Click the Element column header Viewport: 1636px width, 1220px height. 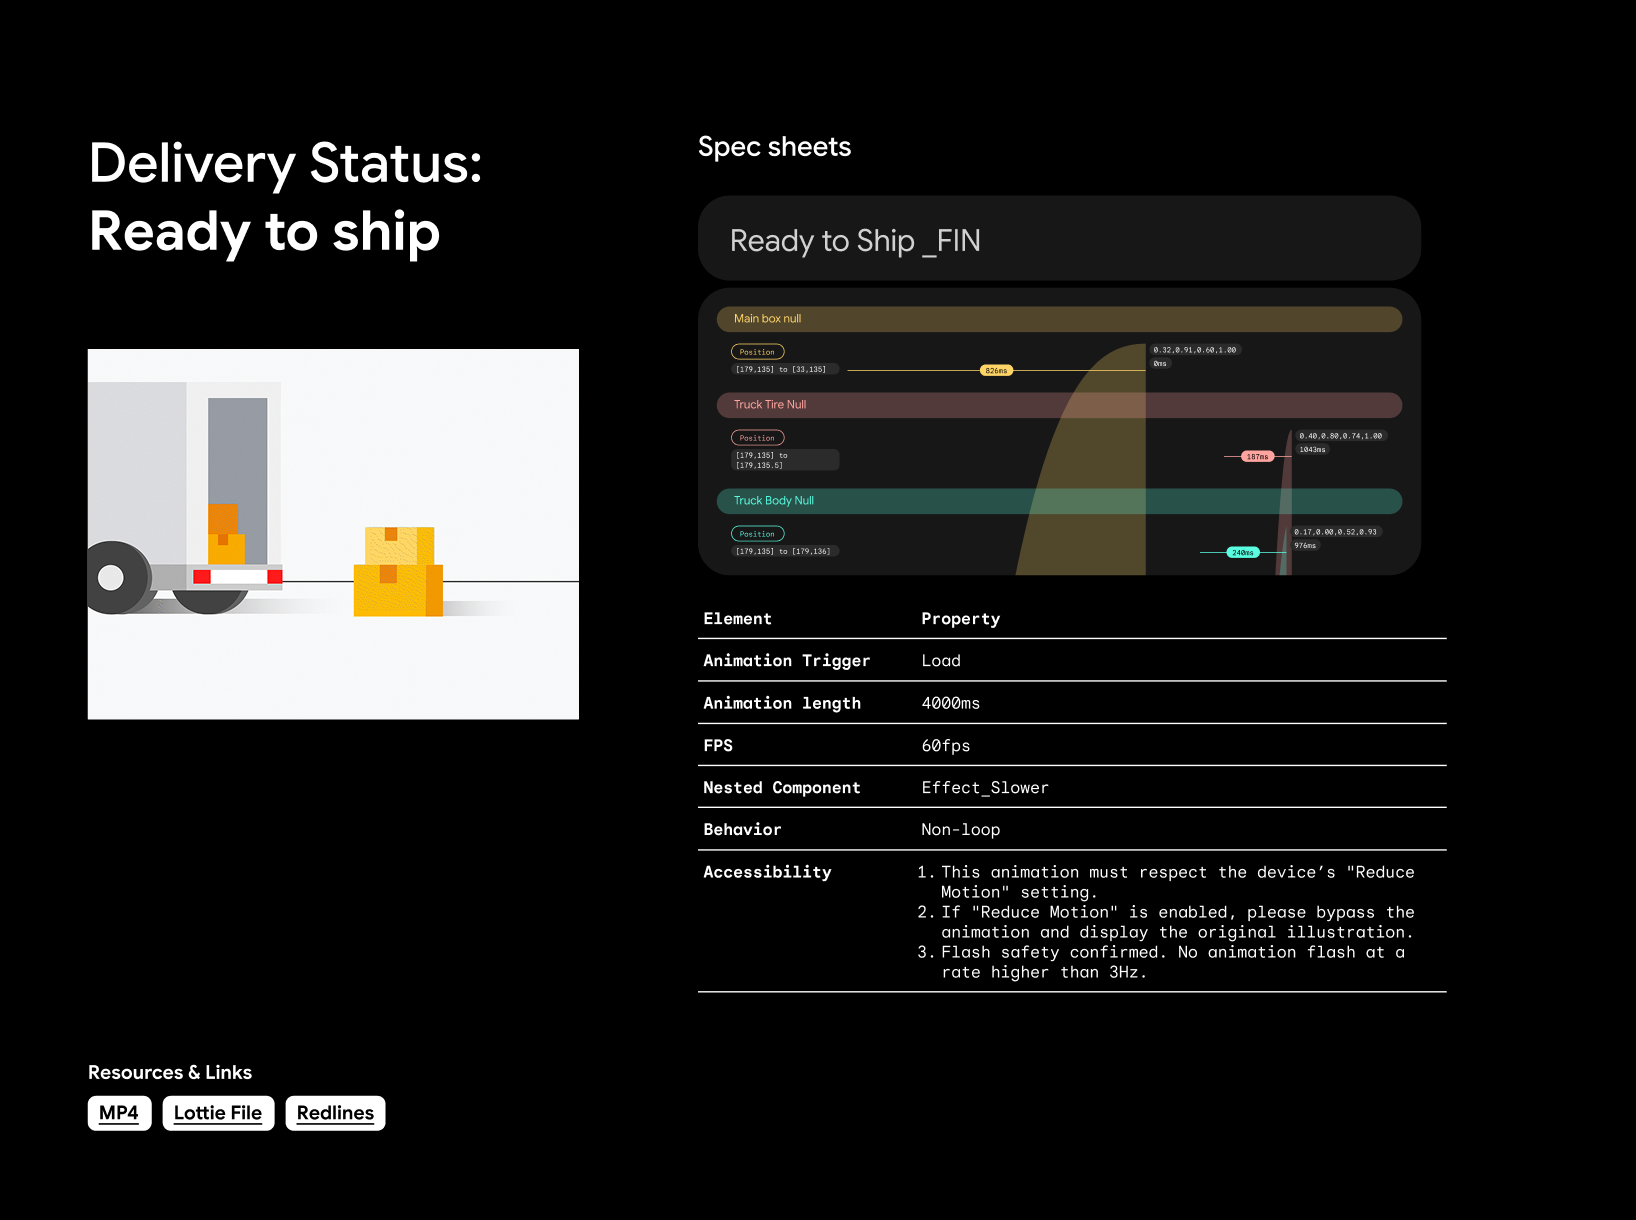click(737, 619)
